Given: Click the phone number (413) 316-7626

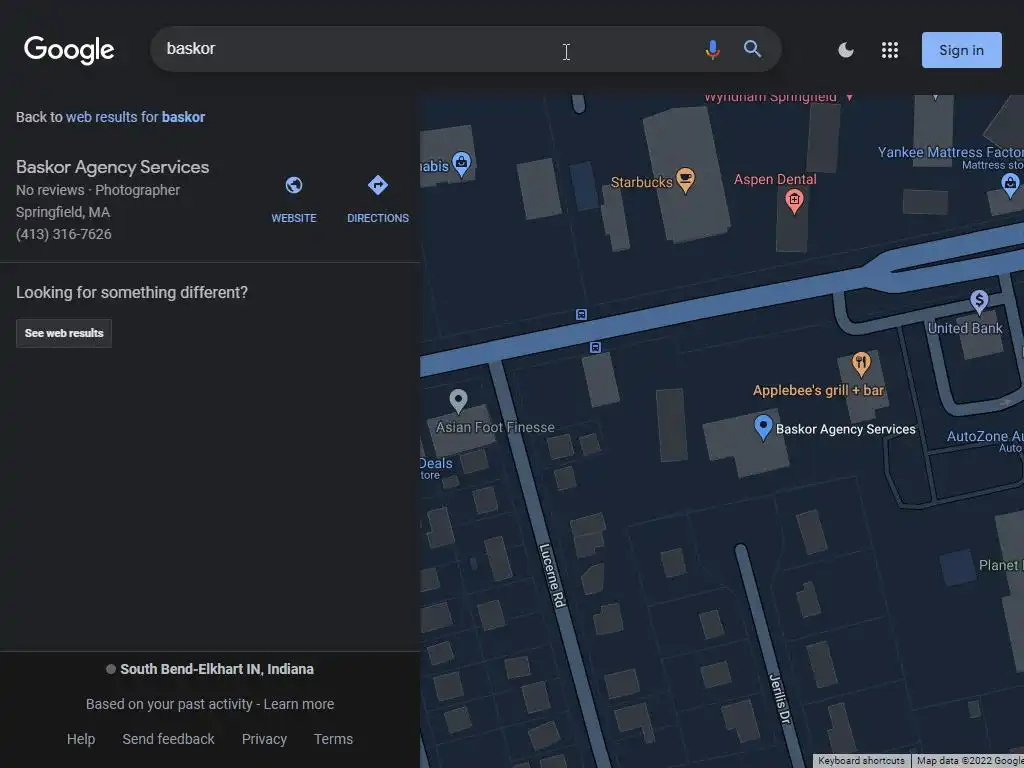Looking at the screenshot, I should [63, 234].
